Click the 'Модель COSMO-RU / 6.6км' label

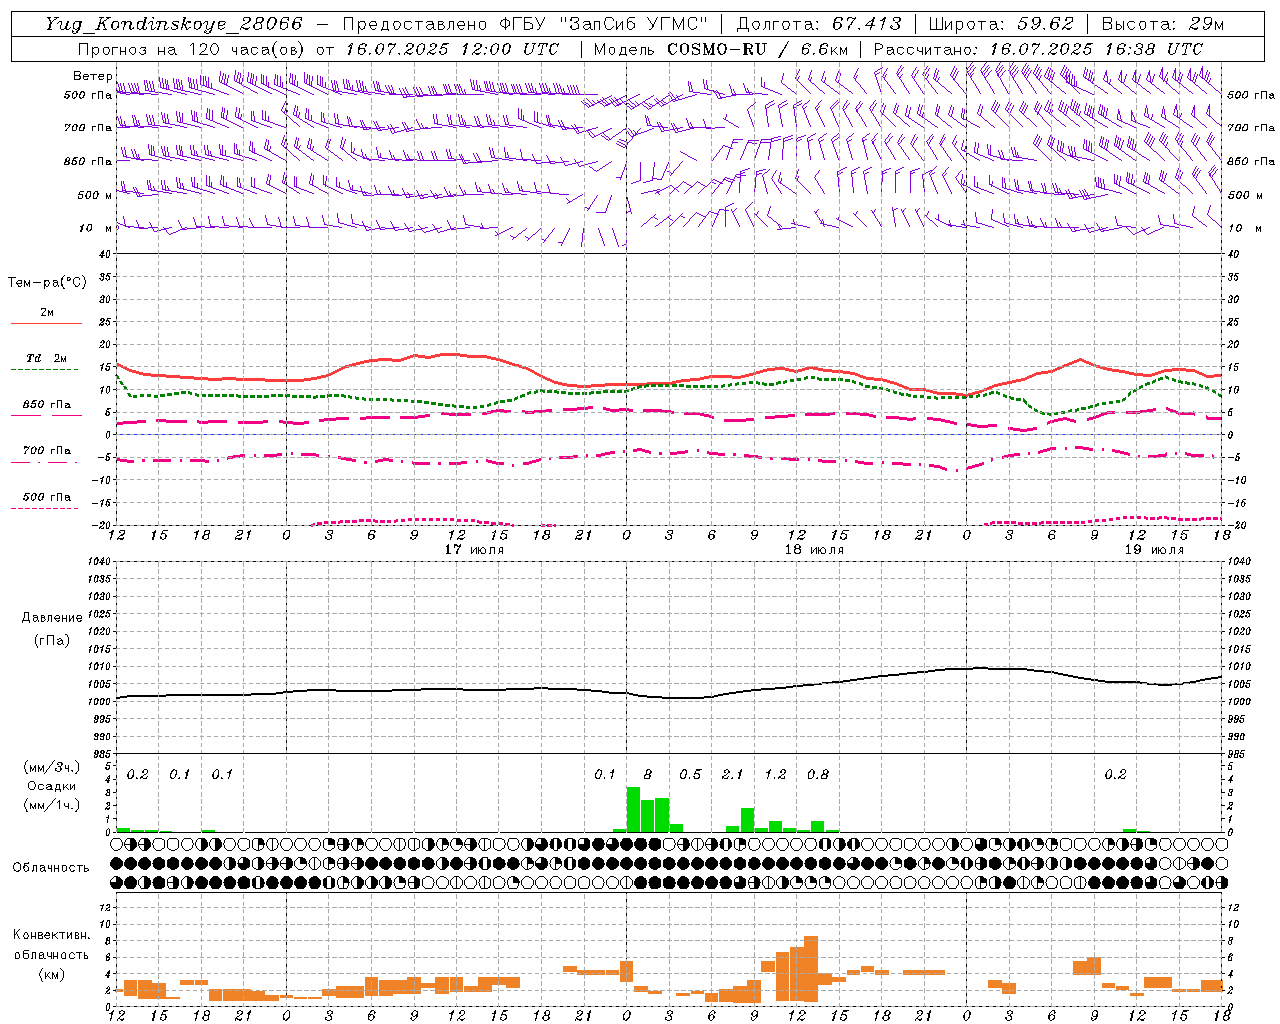721,49
